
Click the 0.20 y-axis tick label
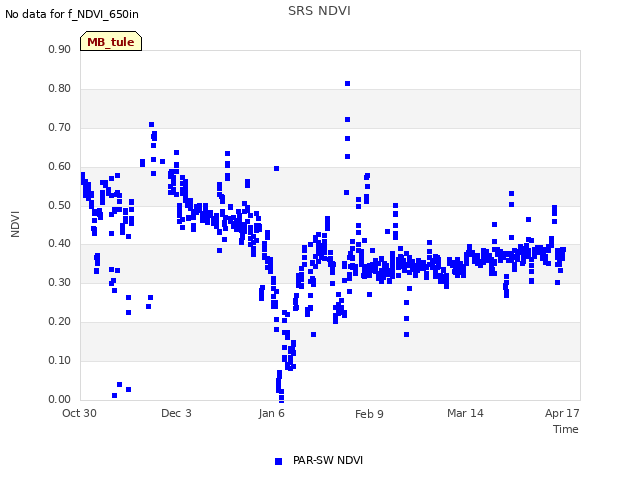[60, 322]
